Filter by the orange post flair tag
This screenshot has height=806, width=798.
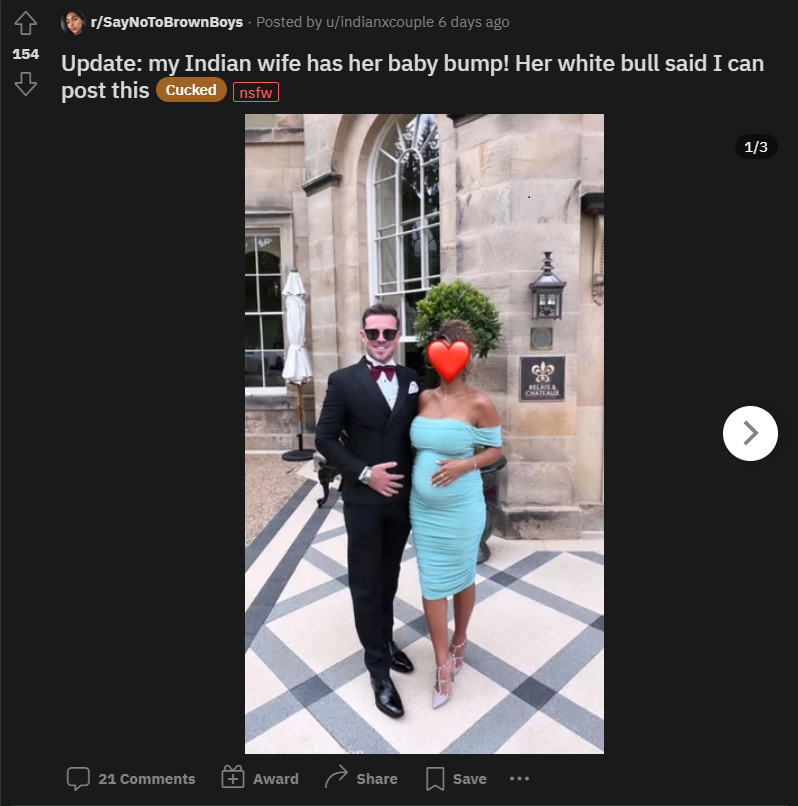191,90
